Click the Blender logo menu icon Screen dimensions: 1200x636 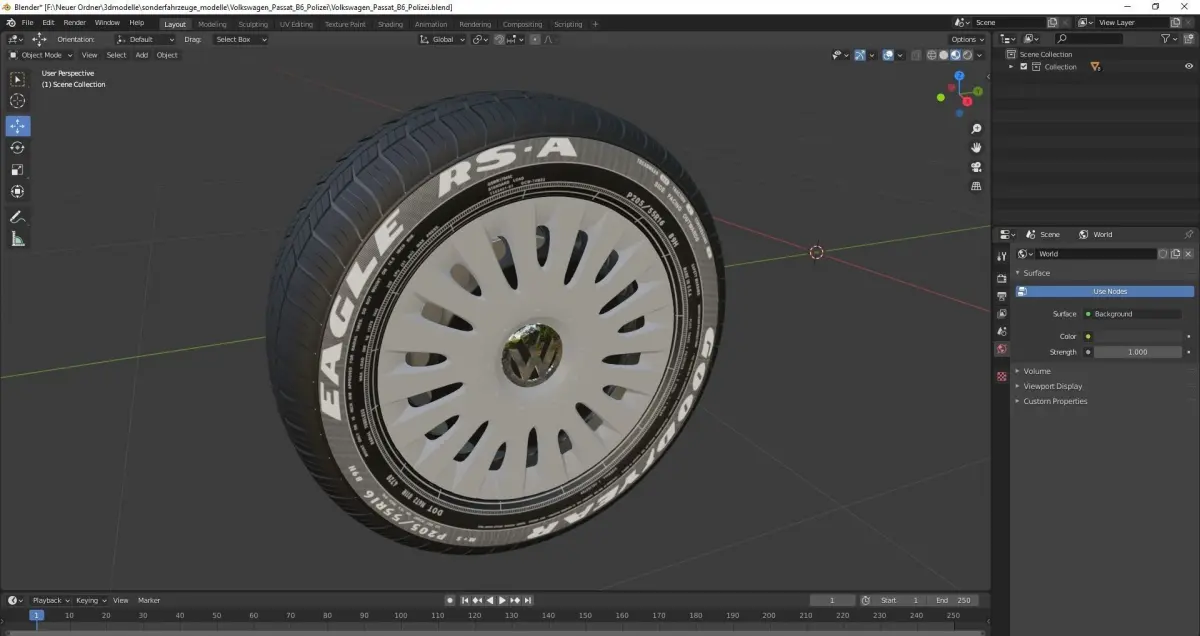pos(9,22)
